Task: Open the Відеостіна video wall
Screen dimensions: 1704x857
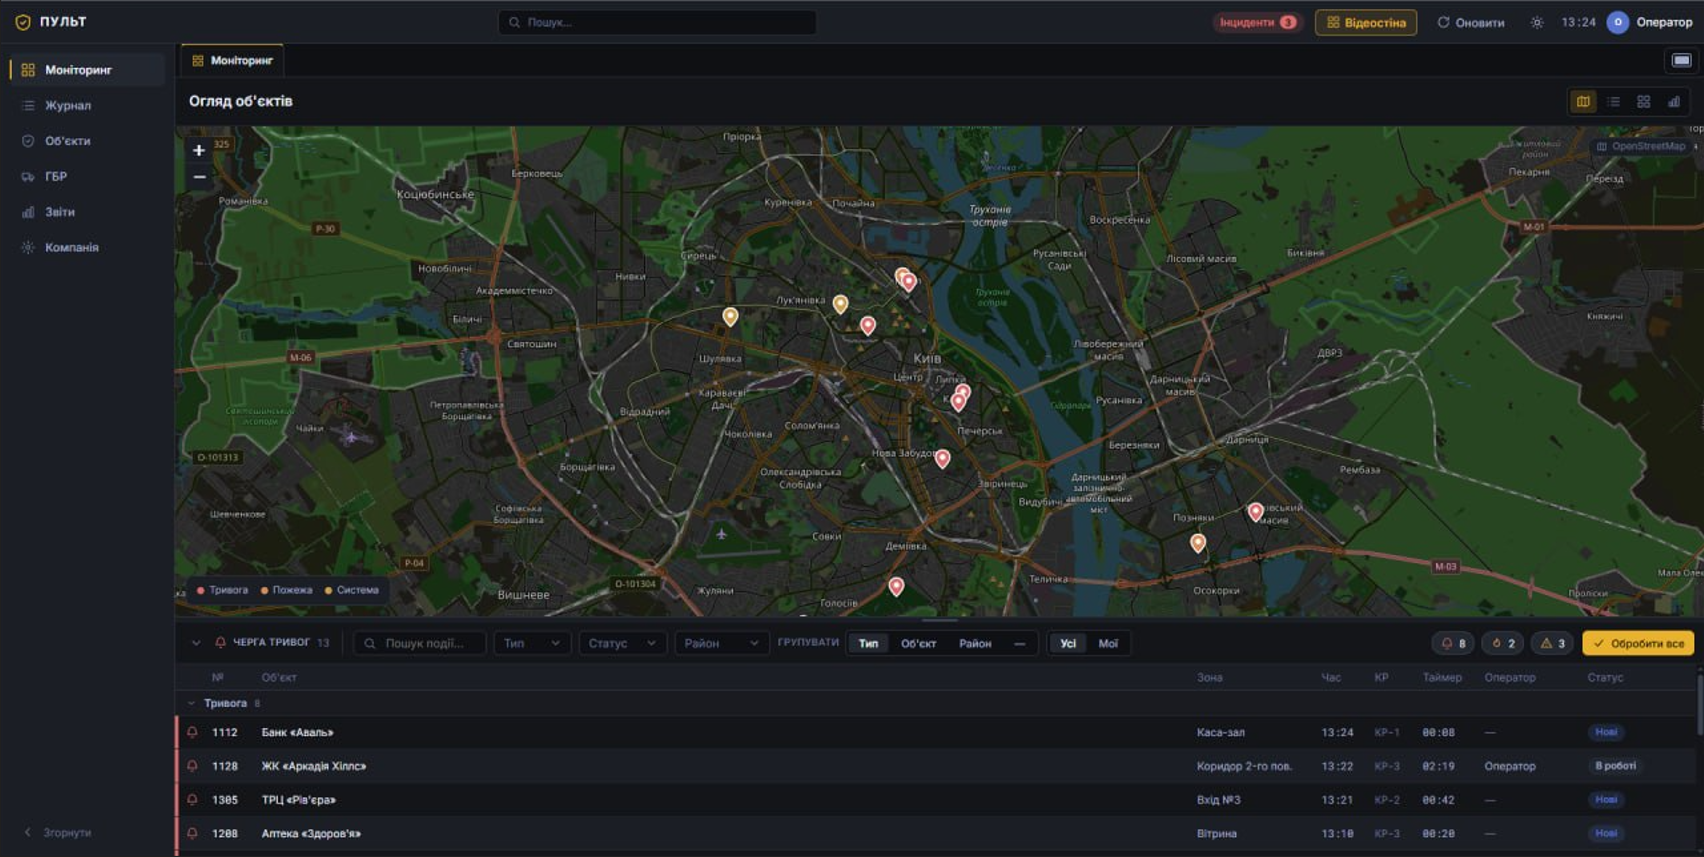Action: [1366, 23]
